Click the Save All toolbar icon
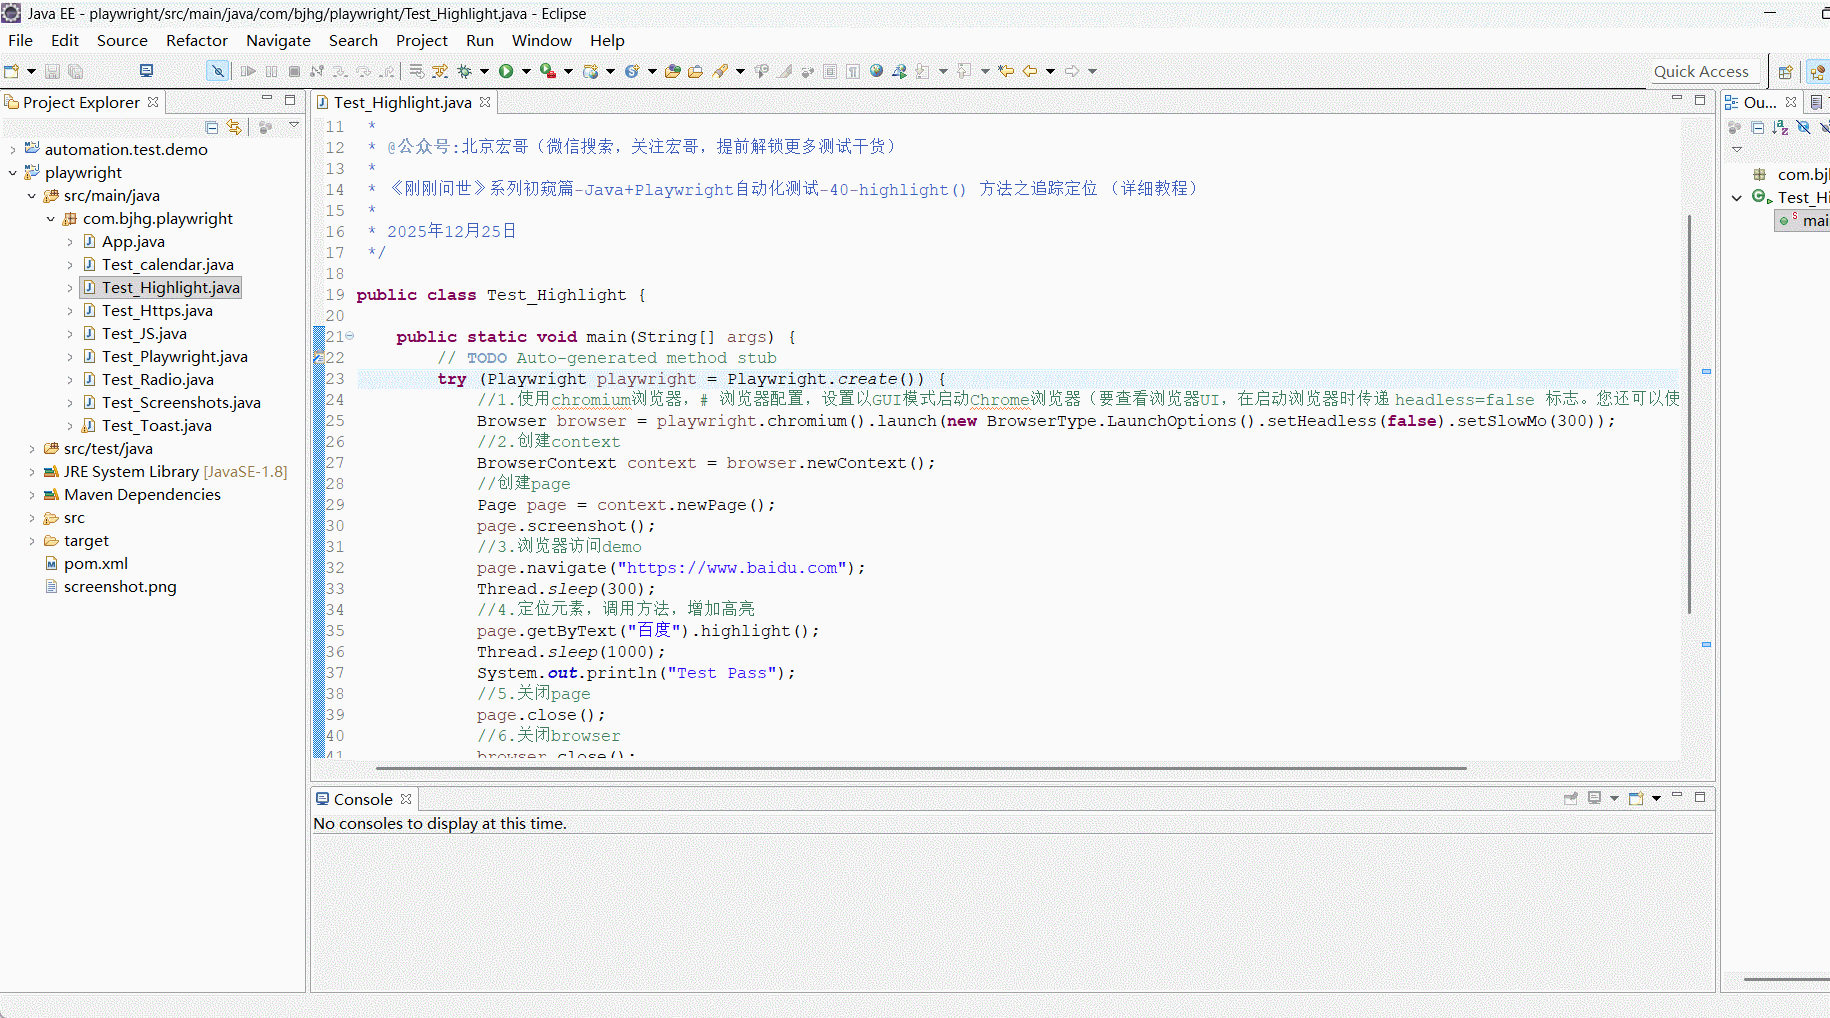 pyautogui.click(x=75, y=71)
